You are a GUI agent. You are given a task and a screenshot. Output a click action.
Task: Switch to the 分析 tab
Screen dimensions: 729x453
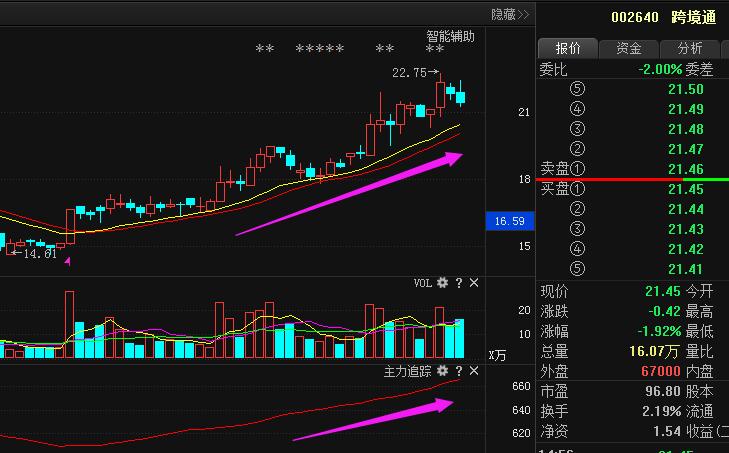pyautogui.click(x=689, y=48)
